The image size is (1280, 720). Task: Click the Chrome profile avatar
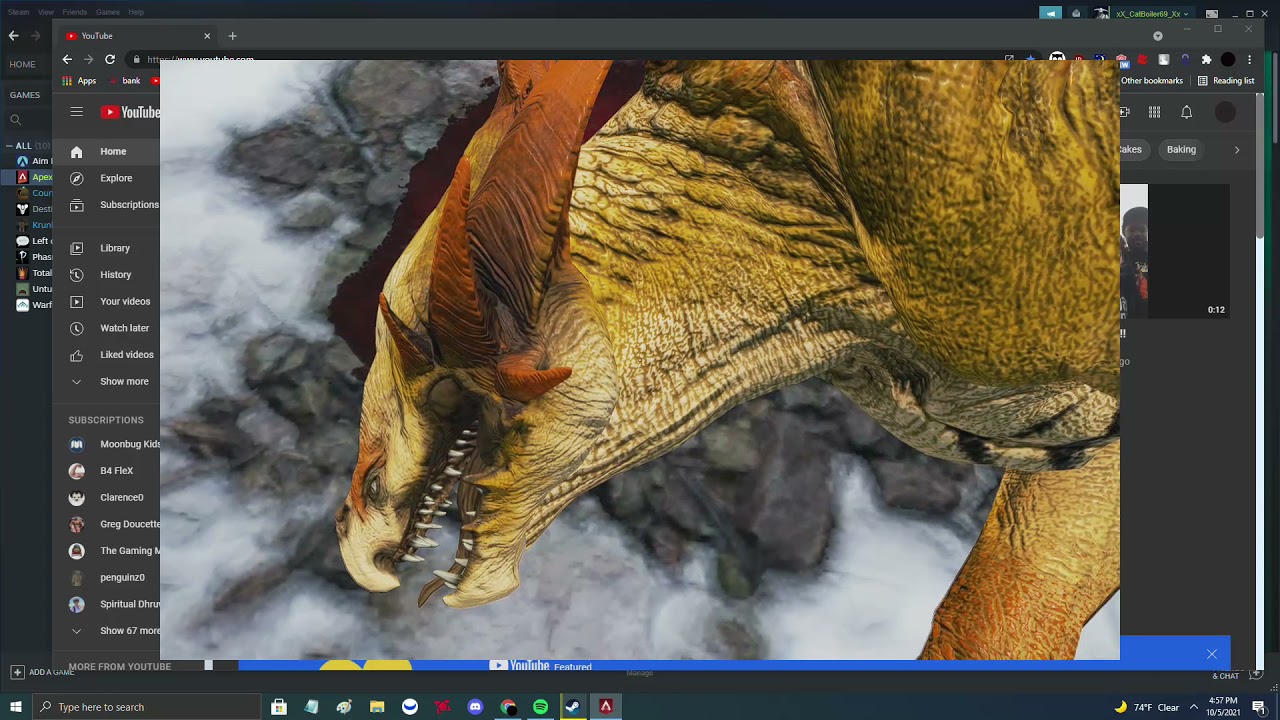pos(1228,60)
